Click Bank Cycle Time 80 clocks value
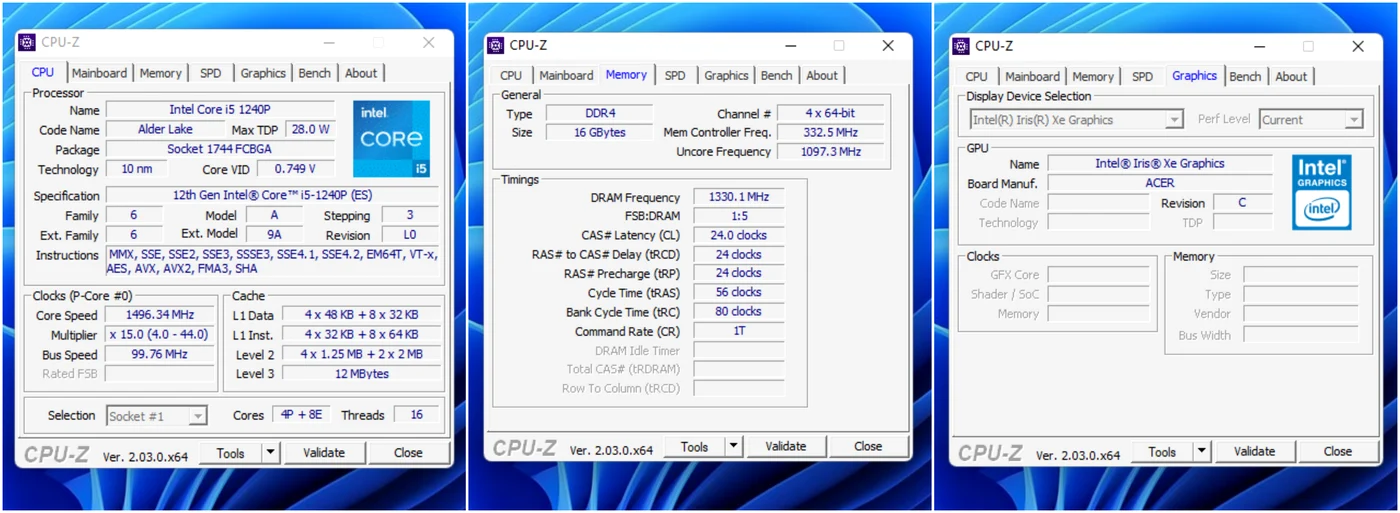1400x513 pixels. [738, 312]
